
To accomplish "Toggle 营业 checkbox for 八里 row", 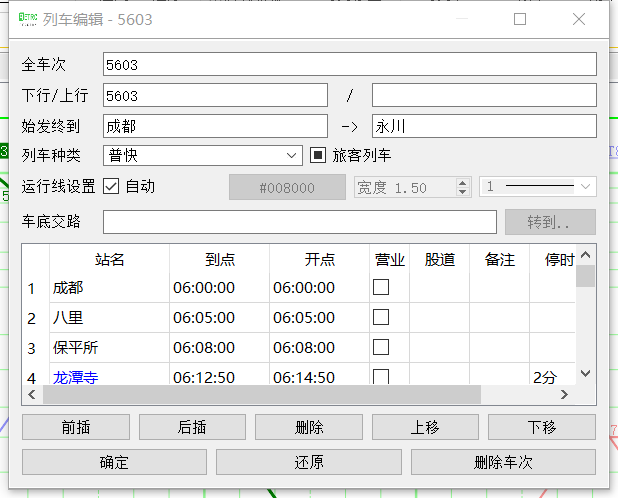I will click(x=381, y=317).
